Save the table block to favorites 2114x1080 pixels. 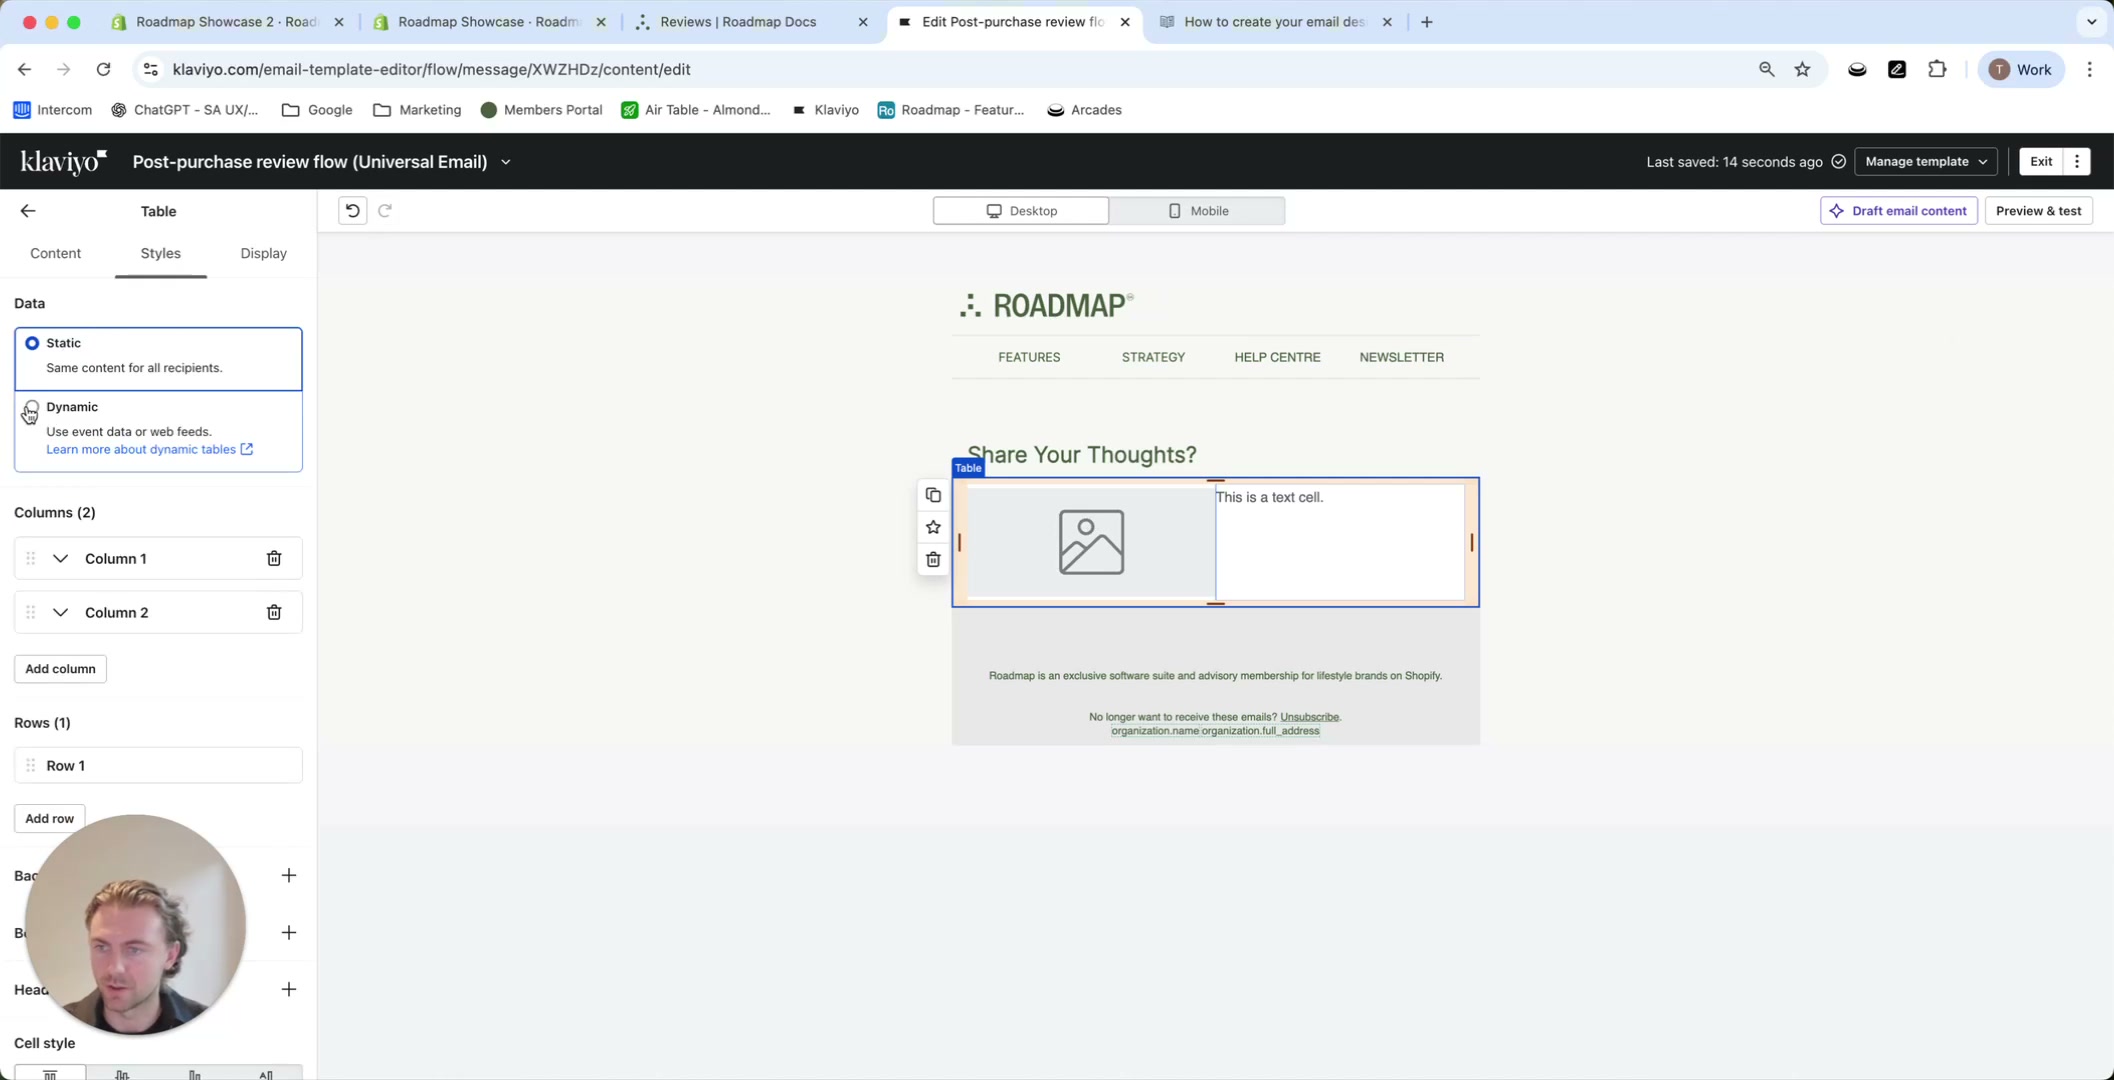[x=933, y=527]
